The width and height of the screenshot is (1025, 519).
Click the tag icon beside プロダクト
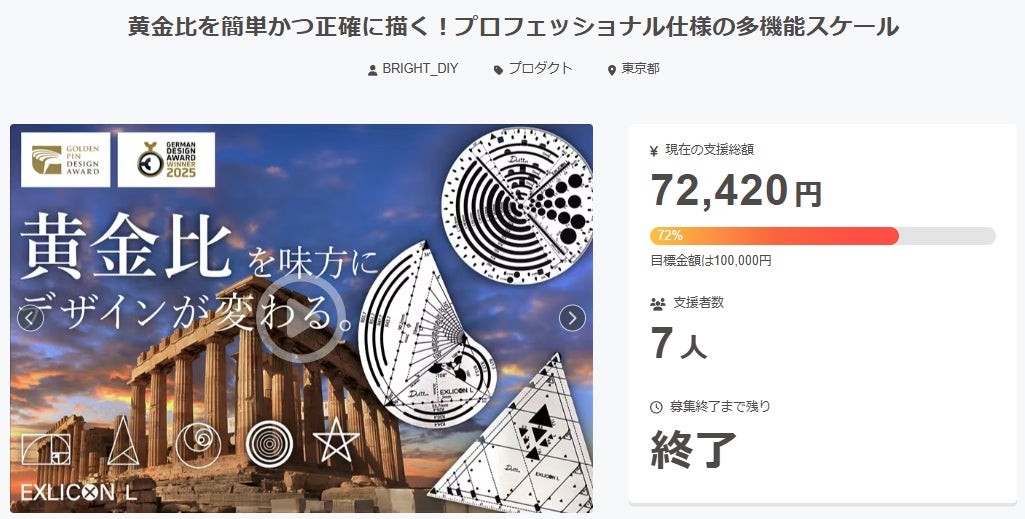(498, 70)
